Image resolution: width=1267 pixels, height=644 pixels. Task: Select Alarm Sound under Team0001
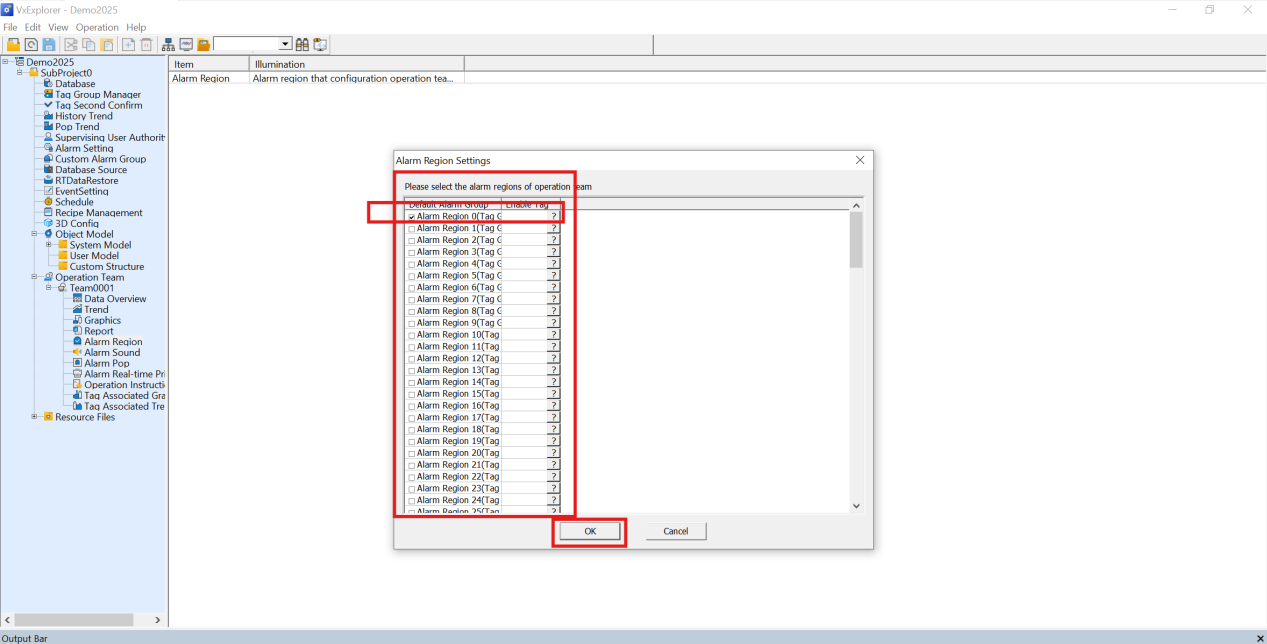112,353
